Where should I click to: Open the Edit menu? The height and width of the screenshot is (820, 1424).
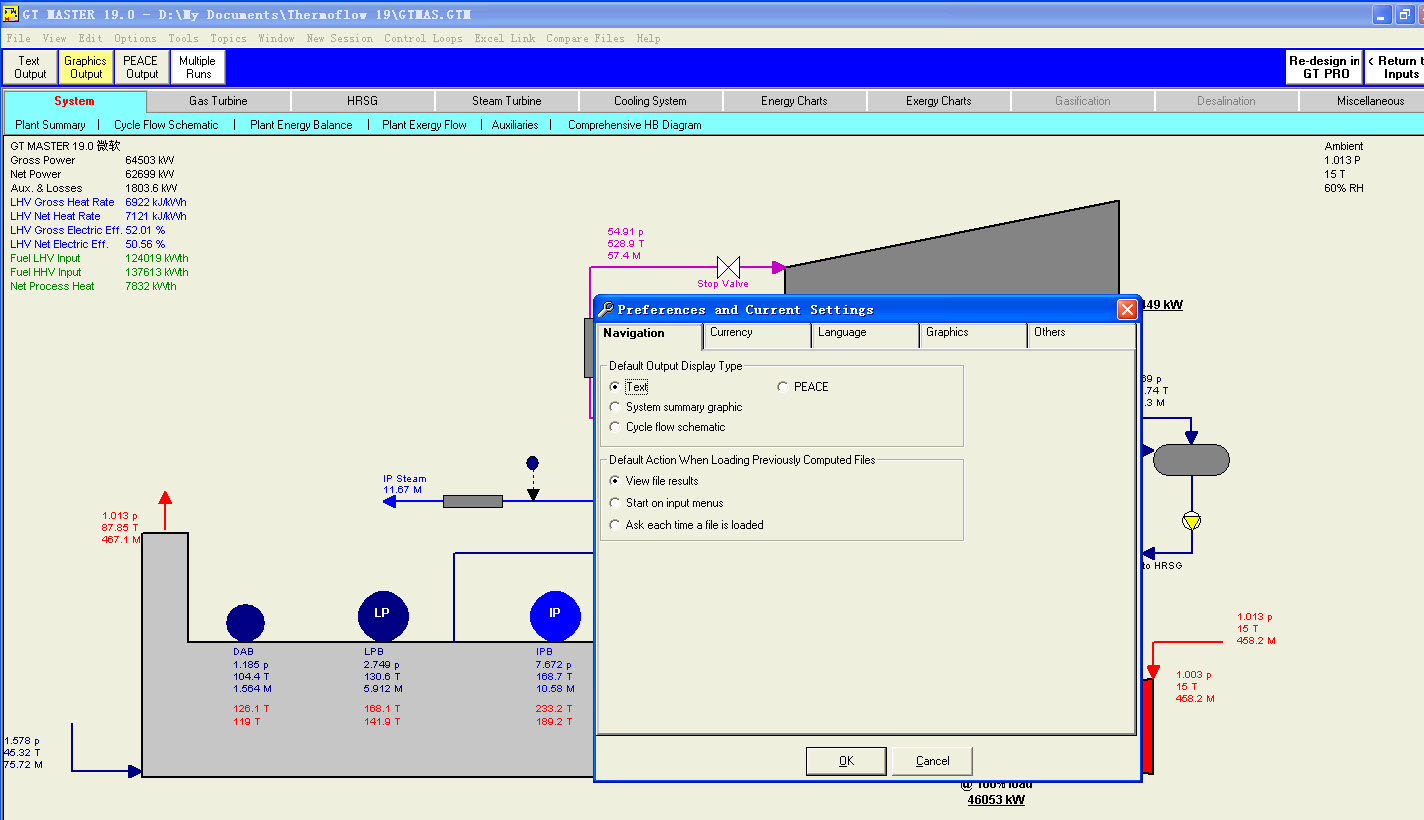(90, 38)
